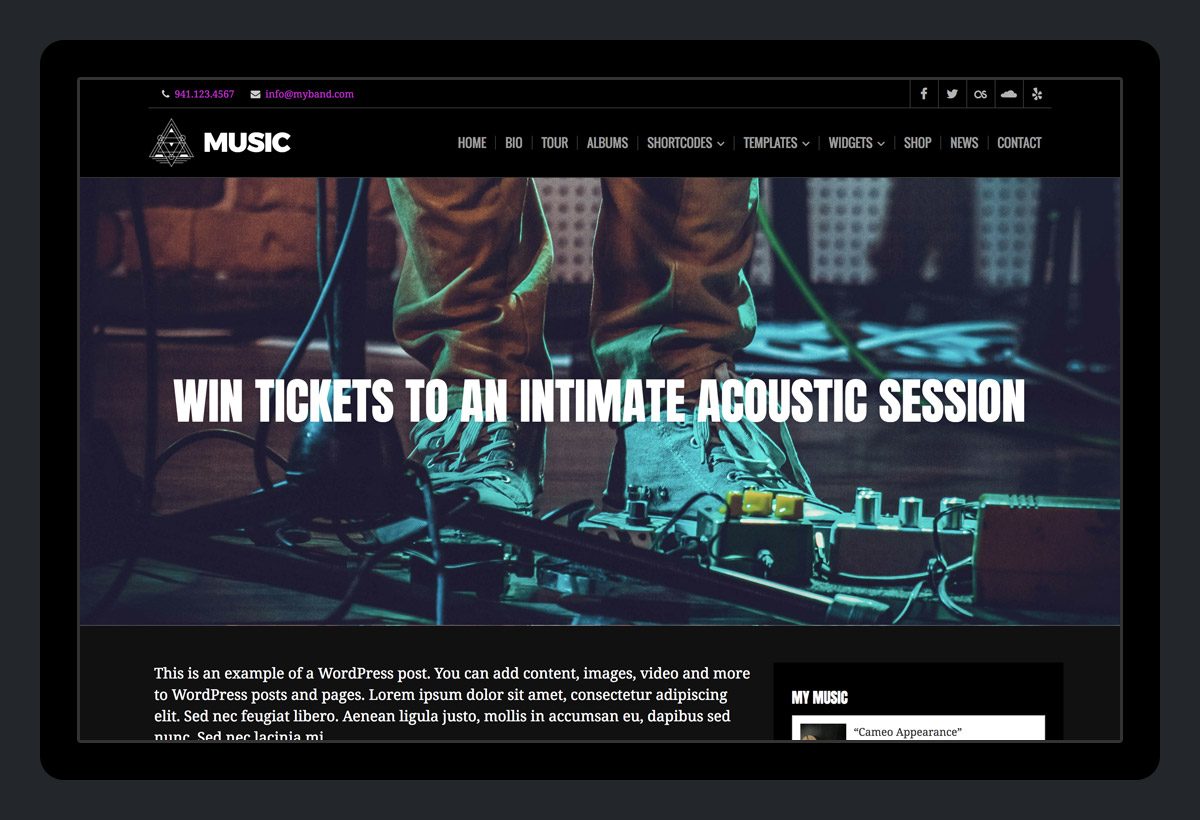The height and width of the screenshot is (820, 1200).
Task: Expand the Shortcodes dropdown menu
Action: pos(686,143)
